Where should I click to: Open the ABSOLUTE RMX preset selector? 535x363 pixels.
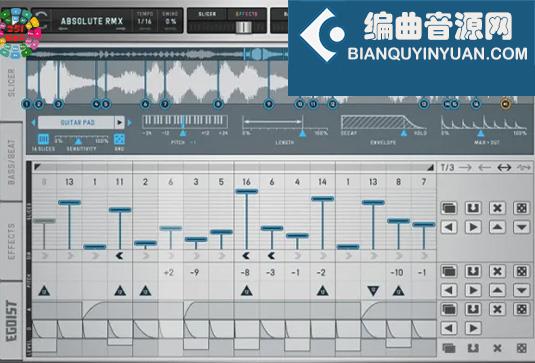91,21
